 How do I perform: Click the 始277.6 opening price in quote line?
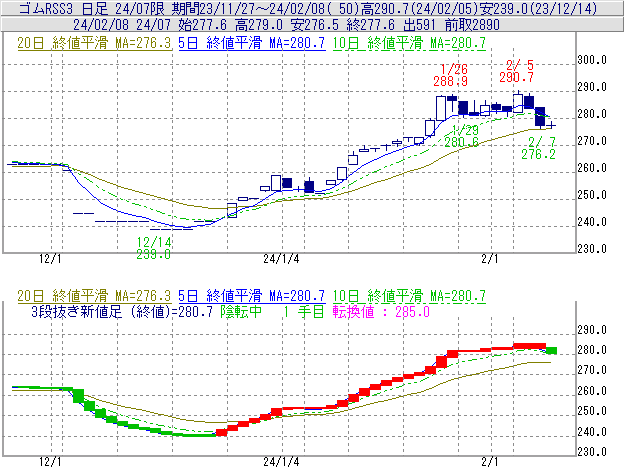click(x=203, y=25)
